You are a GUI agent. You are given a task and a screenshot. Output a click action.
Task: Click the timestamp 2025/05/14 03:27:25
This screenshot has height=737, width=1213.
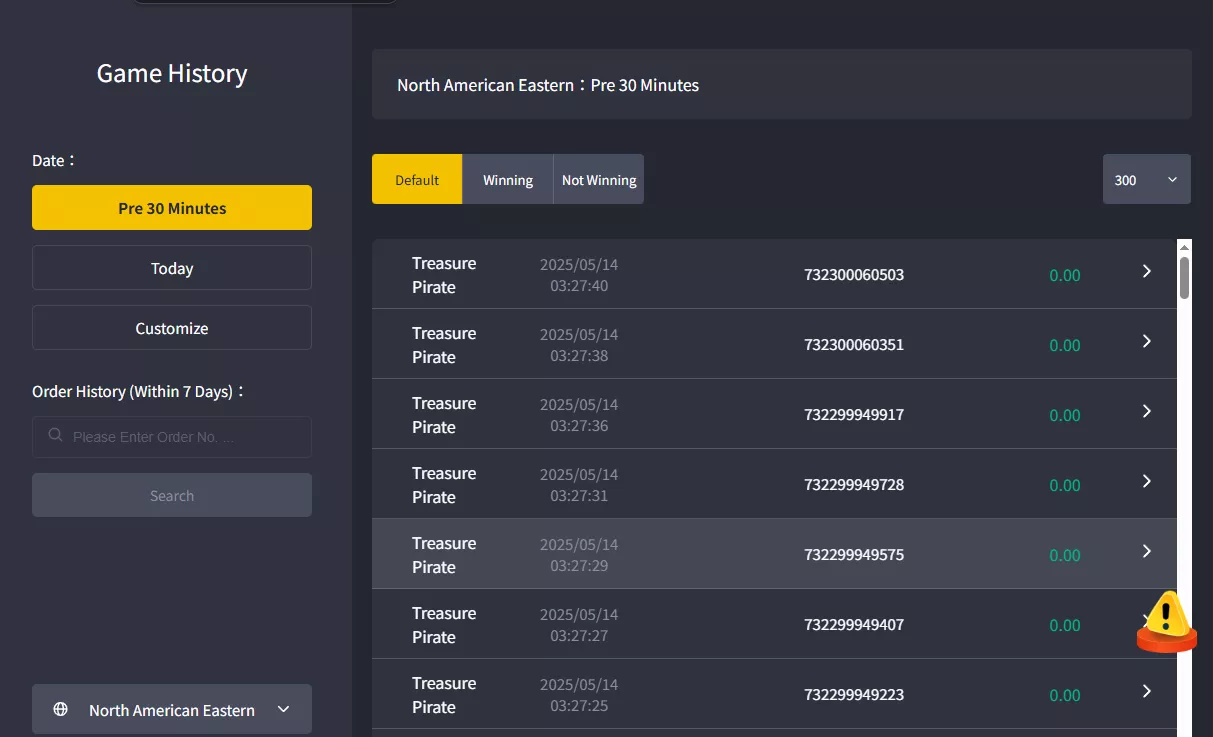coord(579,695)
